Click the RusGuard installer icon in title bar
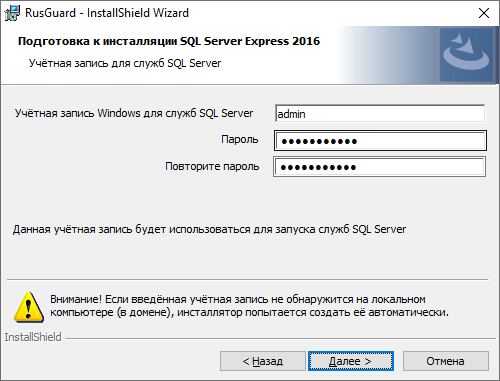This screenshot has height=381, width=500. tap(12, 13)
